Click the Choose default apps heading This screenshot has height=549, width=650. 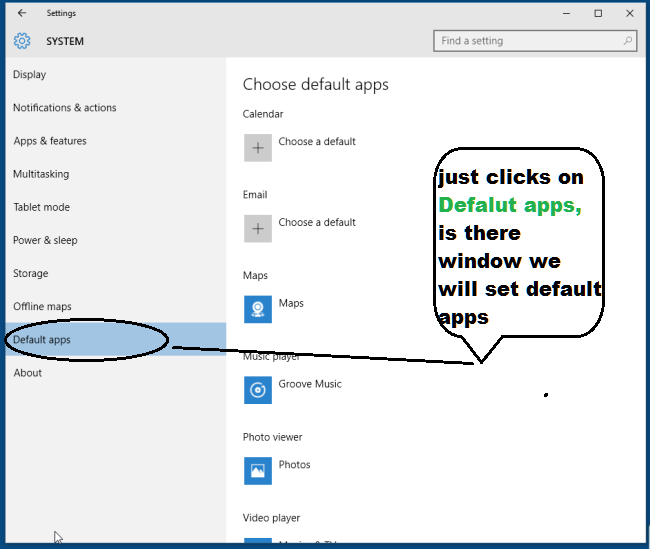[x=315, y=85]
